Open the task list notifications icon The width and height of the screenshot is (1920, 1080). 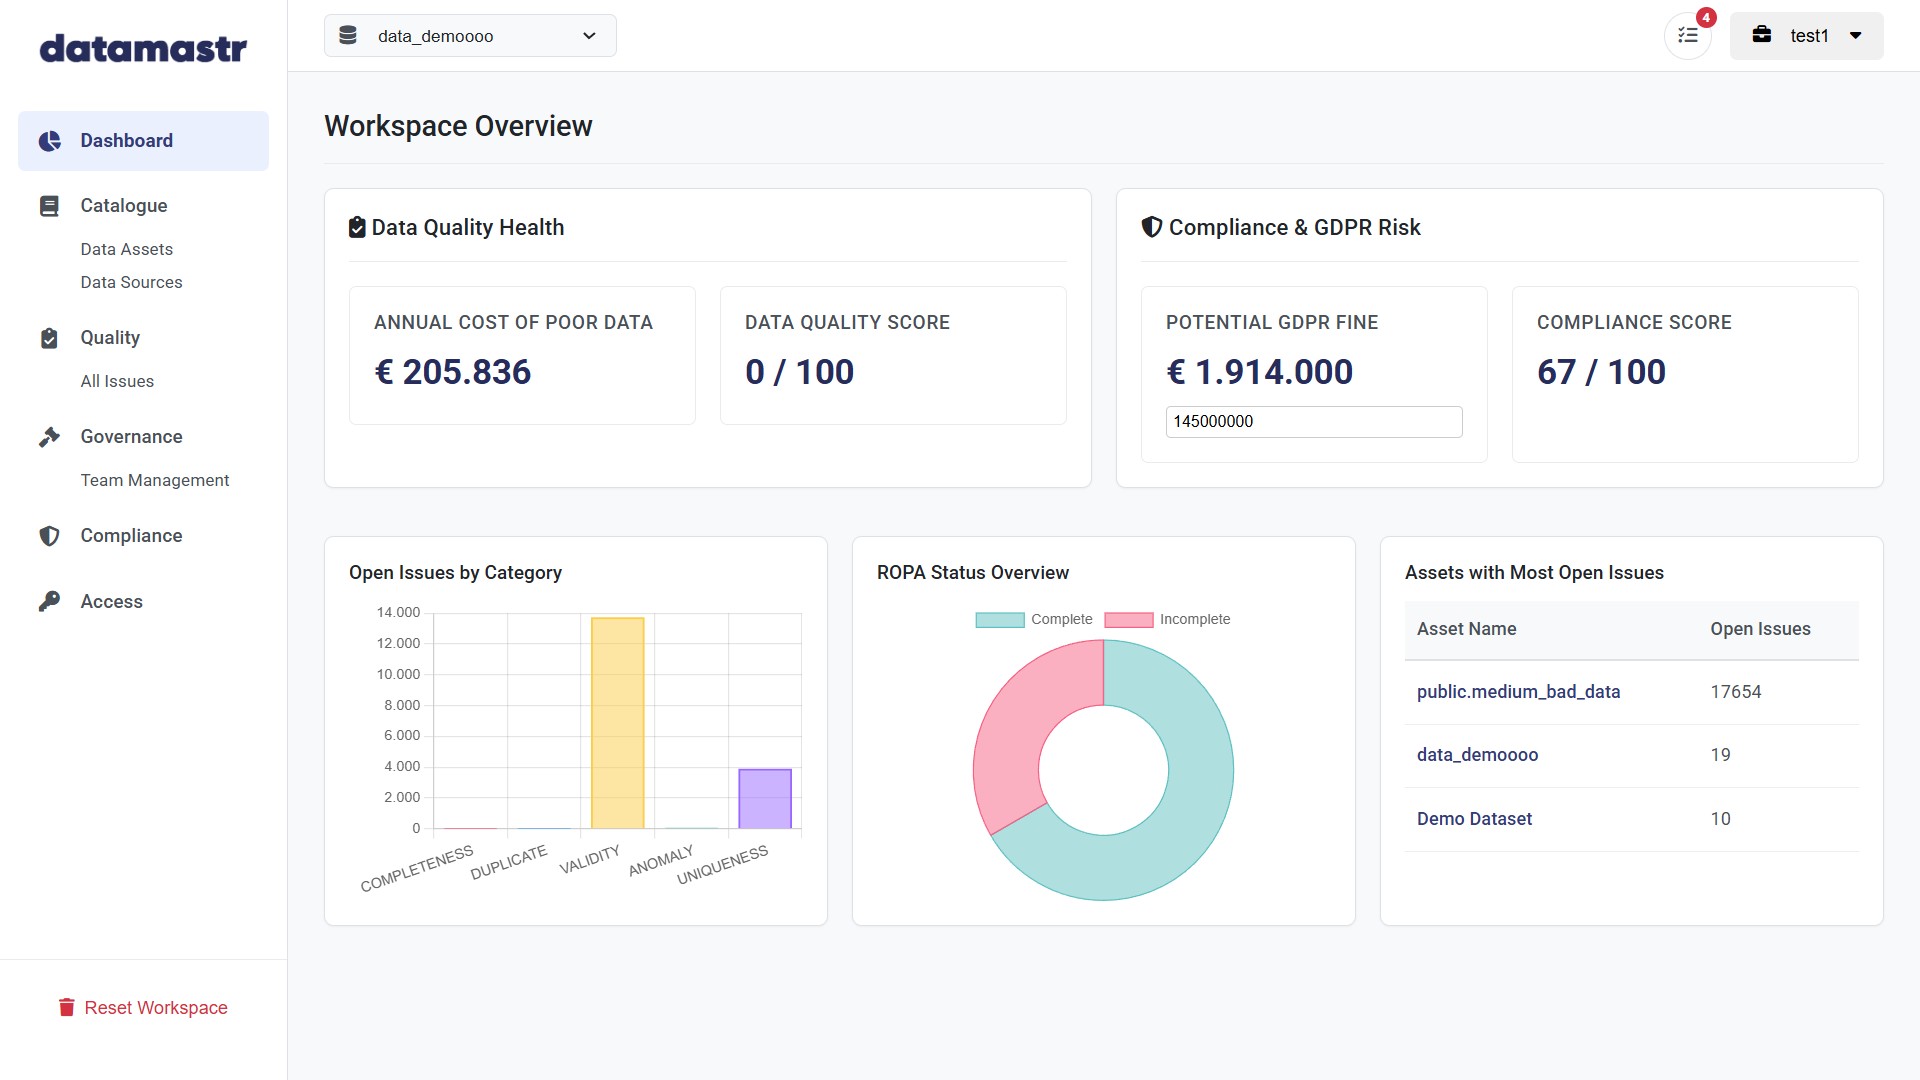pos(1688,36)
